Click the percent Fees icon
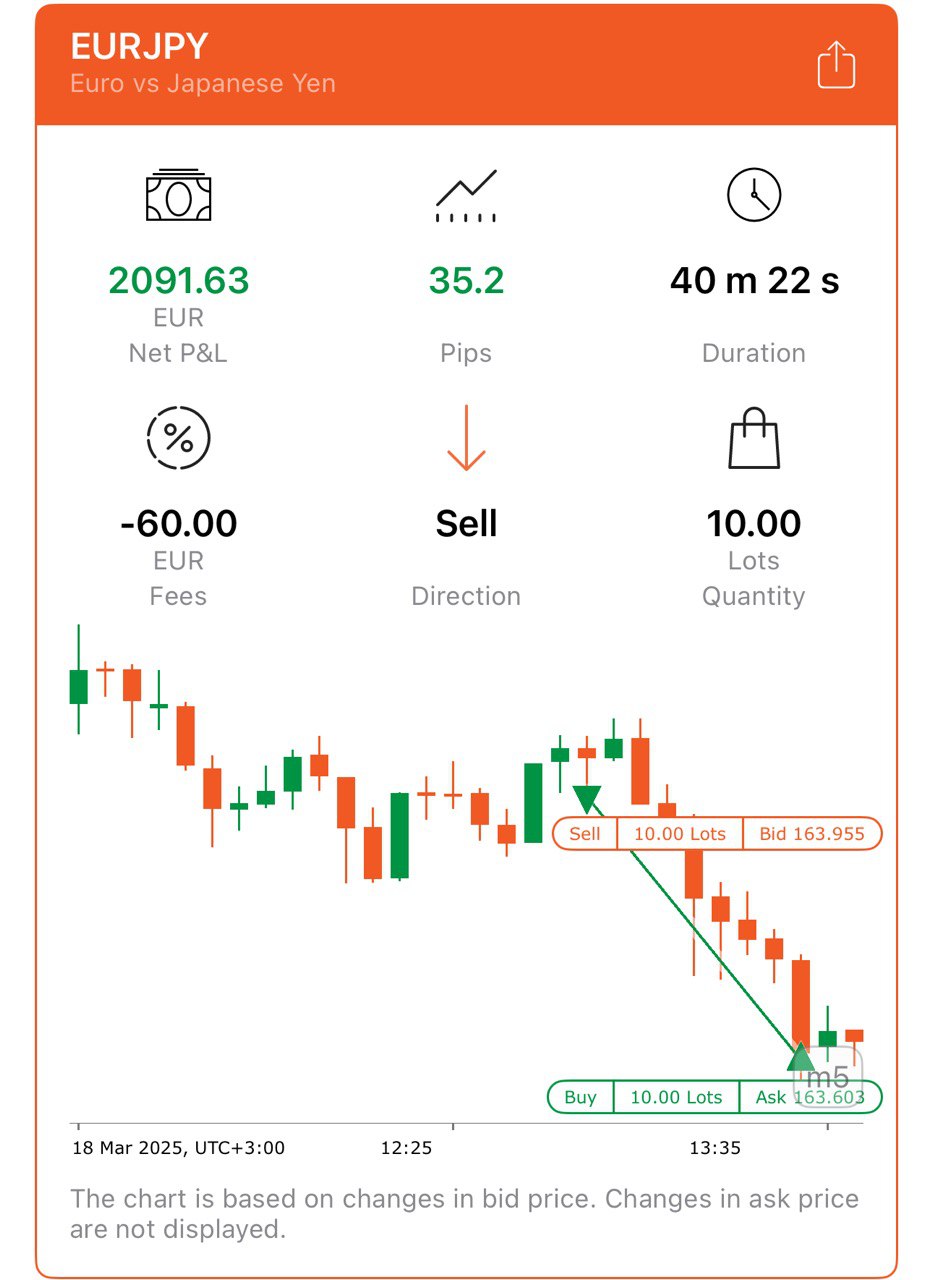Screen dimensions: 933x1280 click(178, 438)
